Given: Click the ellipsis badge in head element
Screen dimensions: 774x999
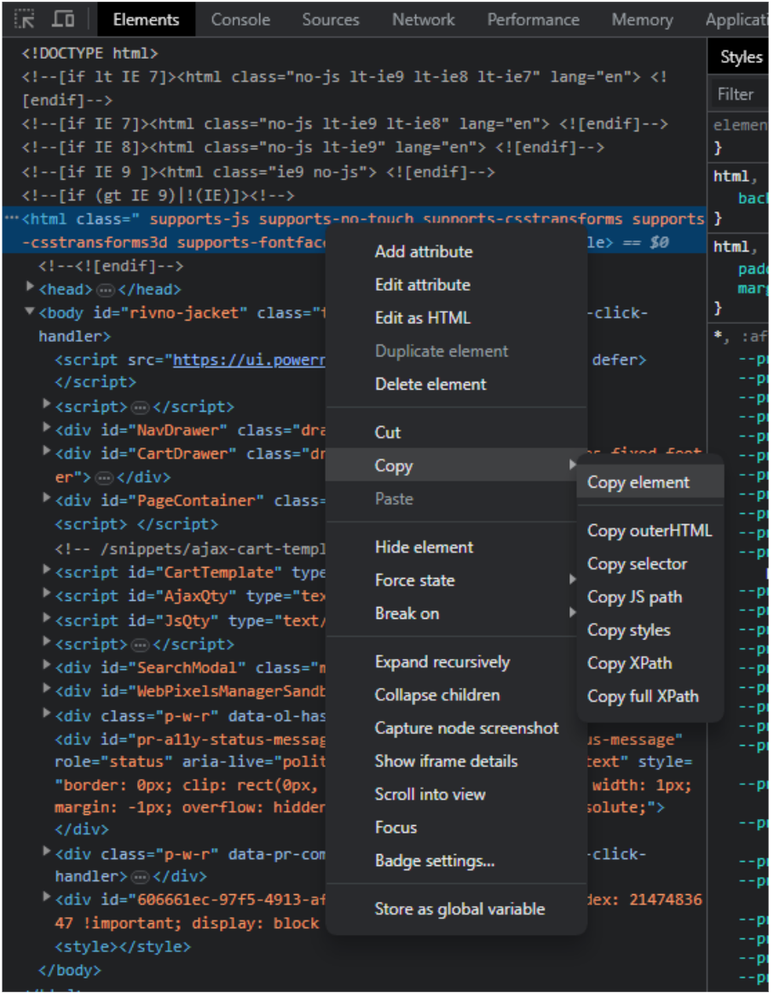Looking at the screenshot, I should click(x=105, y=291).
